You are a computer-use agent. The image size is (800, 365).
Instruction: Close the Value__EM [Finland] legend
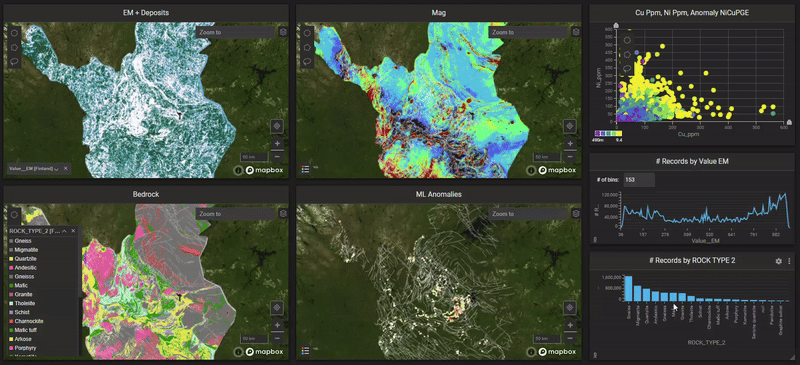(65, 168)
